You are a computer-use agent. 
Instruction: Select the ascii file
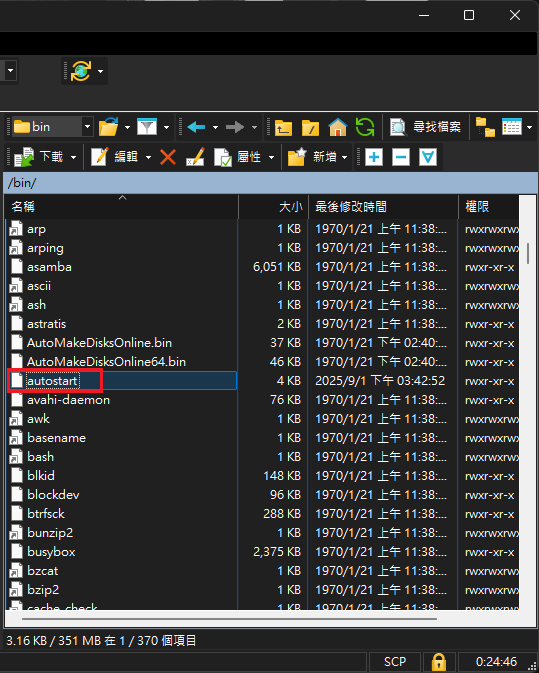39,286
